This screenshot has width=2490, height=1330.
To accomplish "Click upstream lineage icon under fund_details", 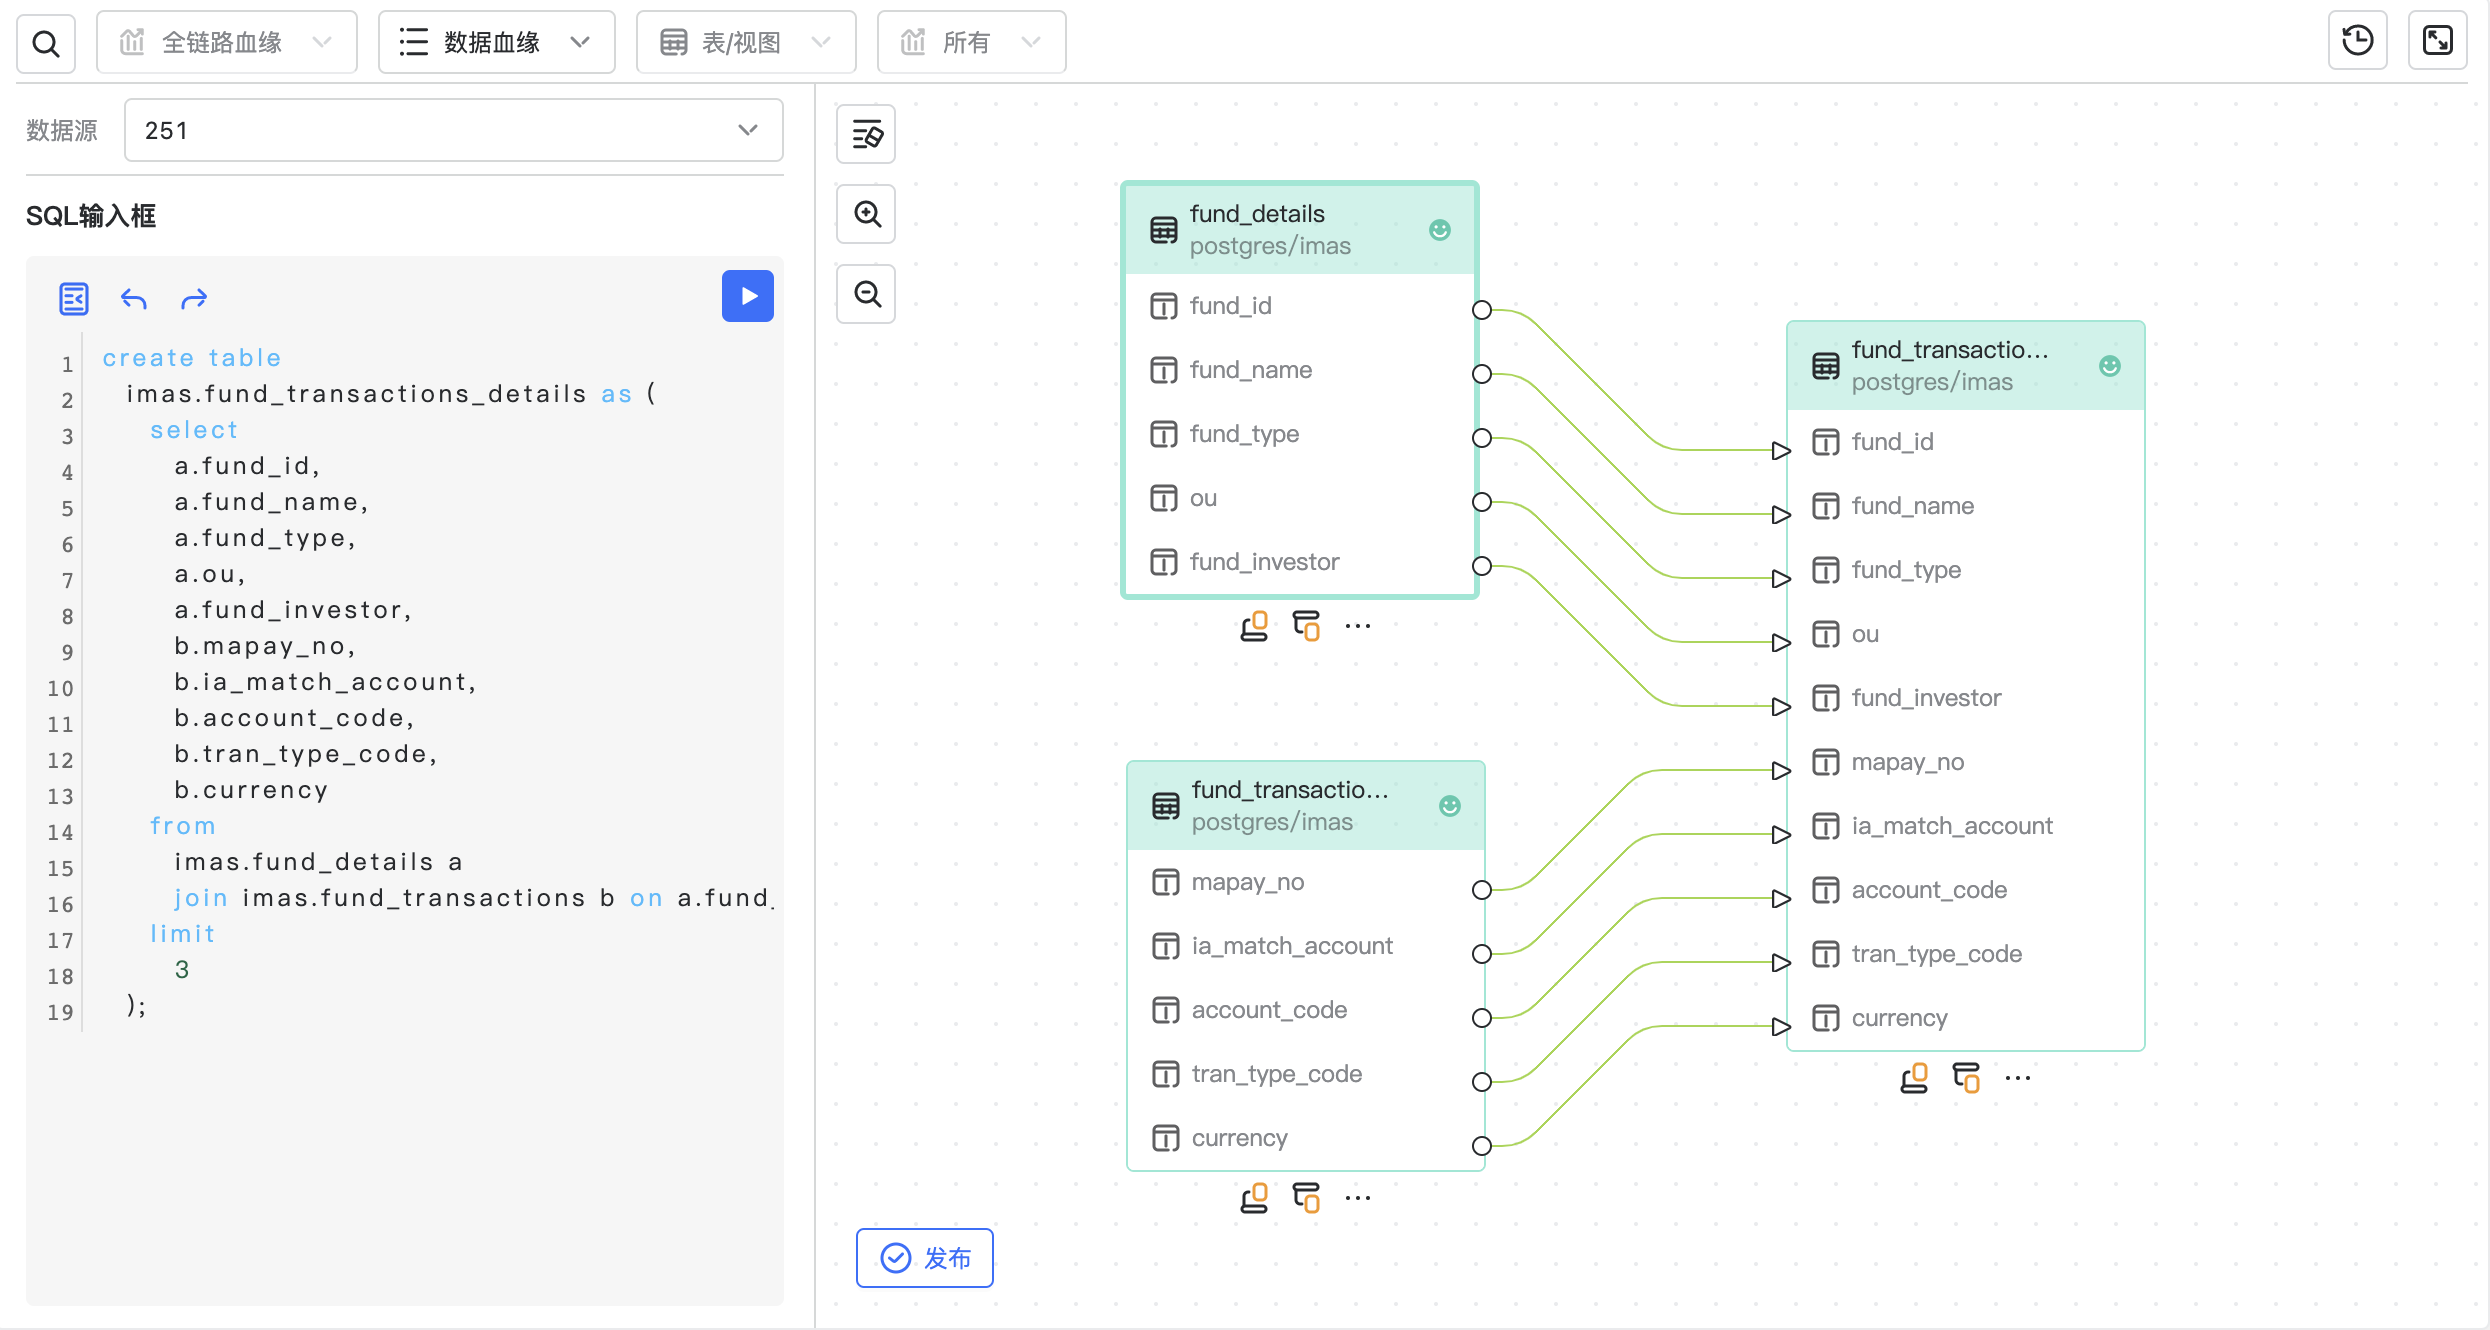I will [1254, 626].
